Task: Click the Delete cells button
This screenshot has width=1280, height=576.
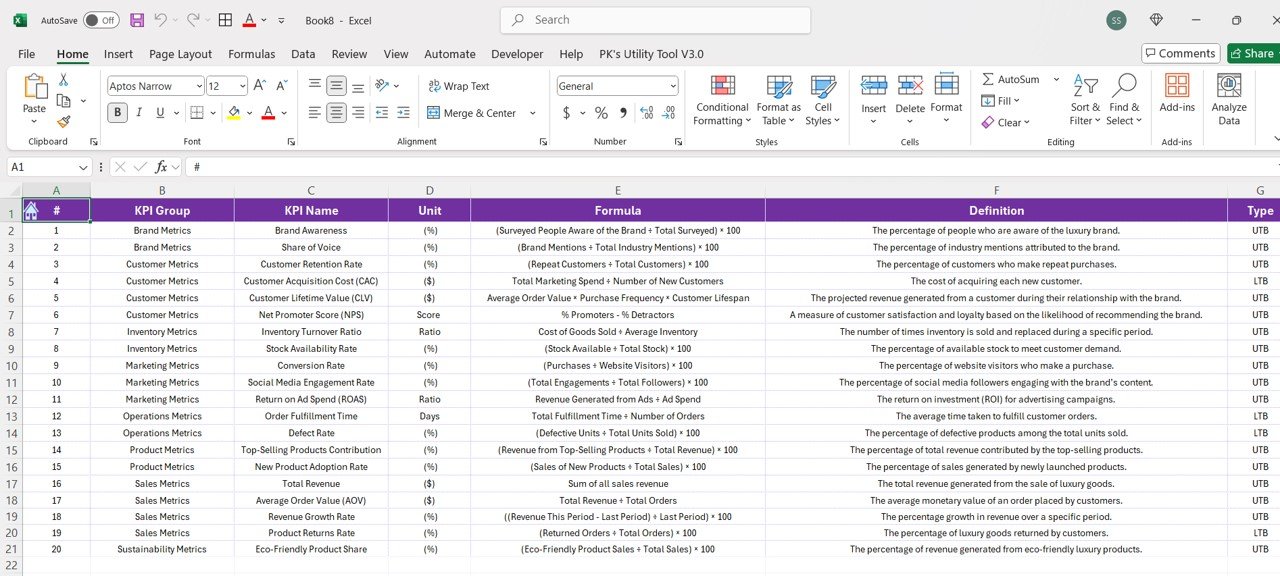Action: pos(910,100)
